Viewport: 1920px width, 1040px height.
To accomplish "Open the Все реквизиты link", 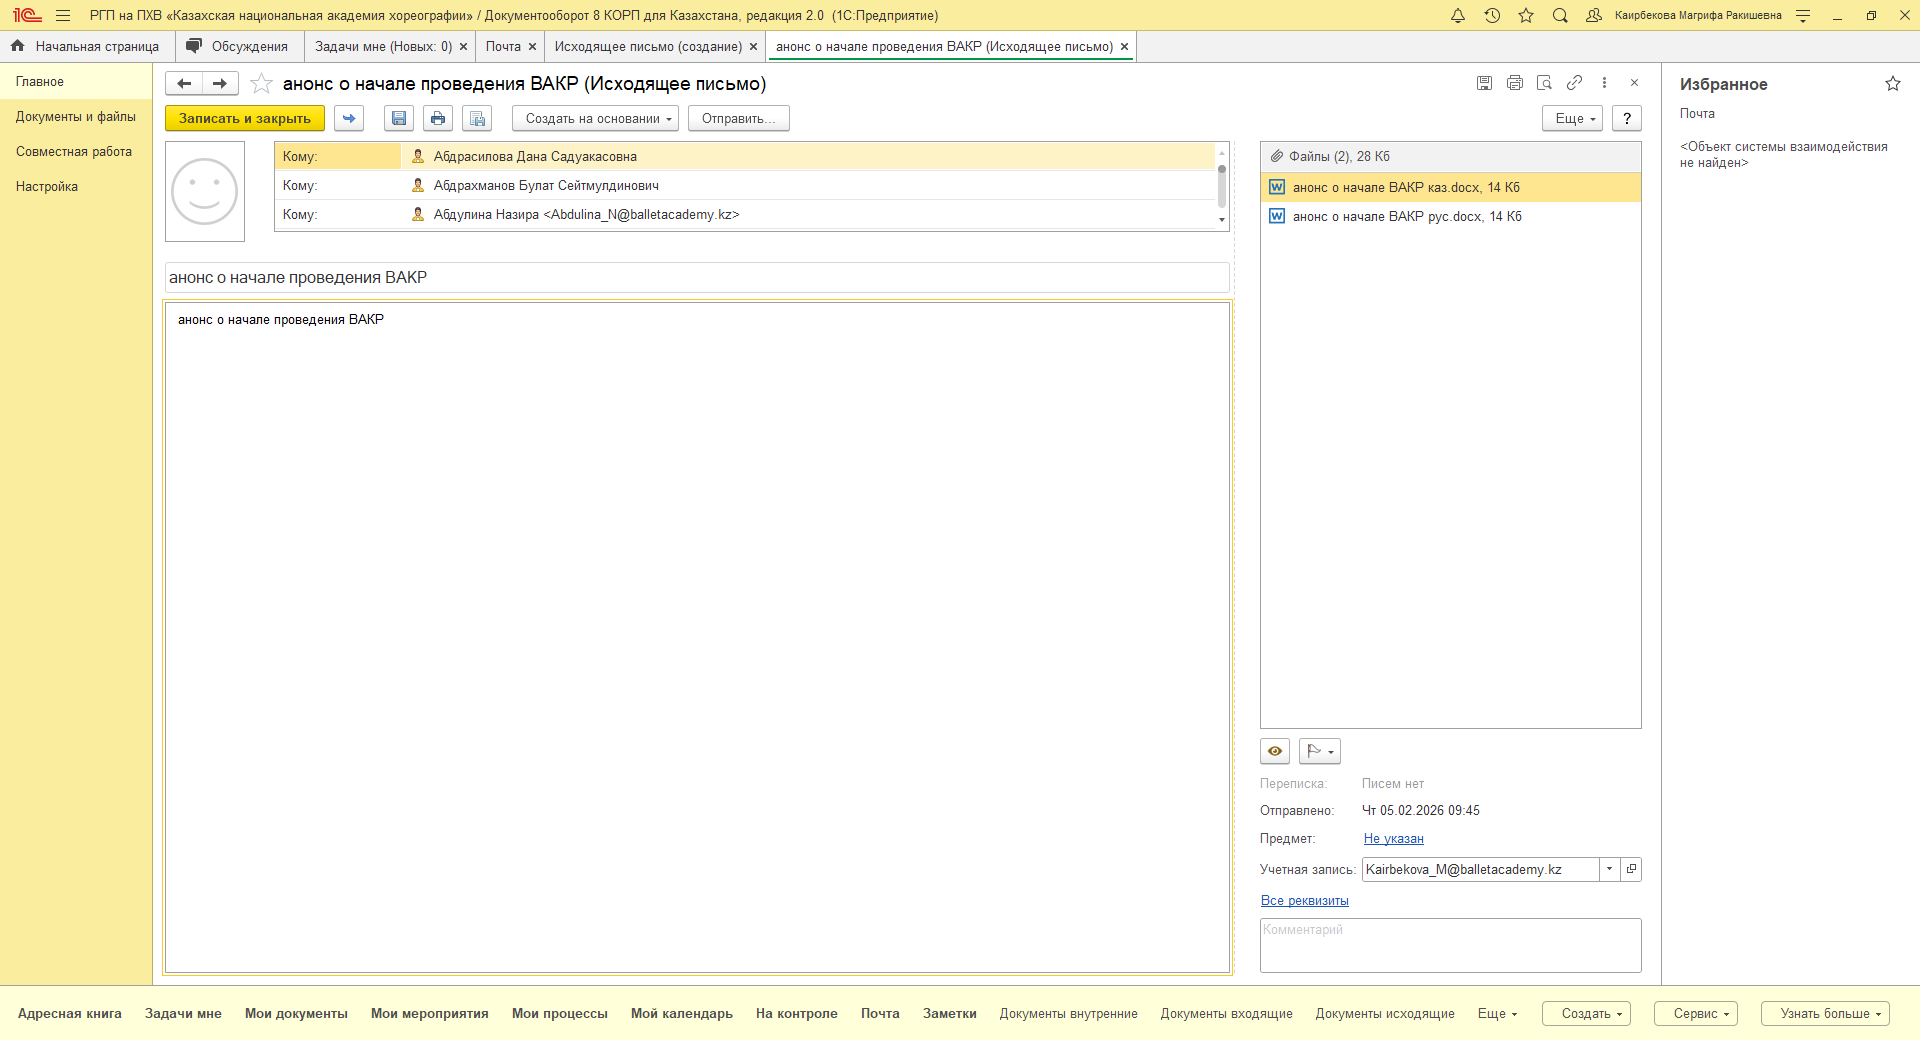I will (x=1304, y=901).
